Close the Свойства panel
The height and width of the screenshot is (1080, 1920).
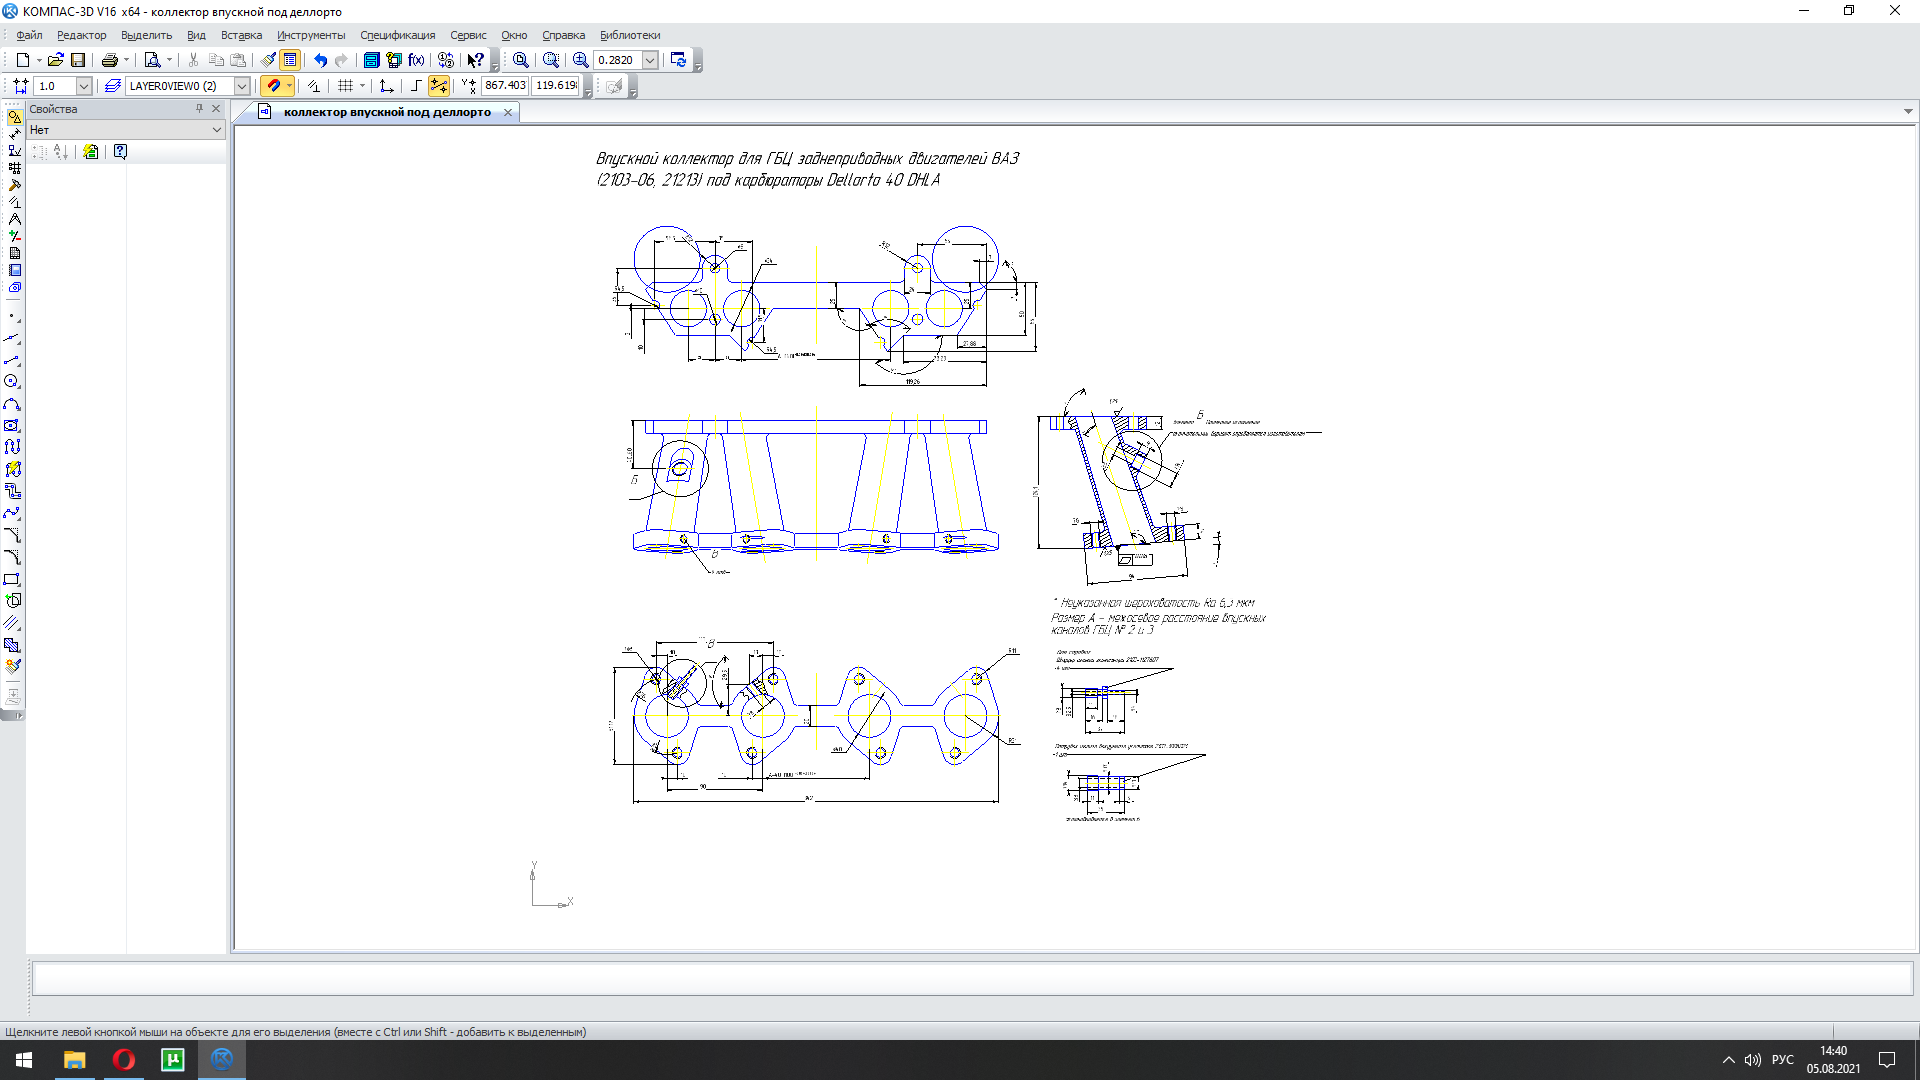point(216,109)
